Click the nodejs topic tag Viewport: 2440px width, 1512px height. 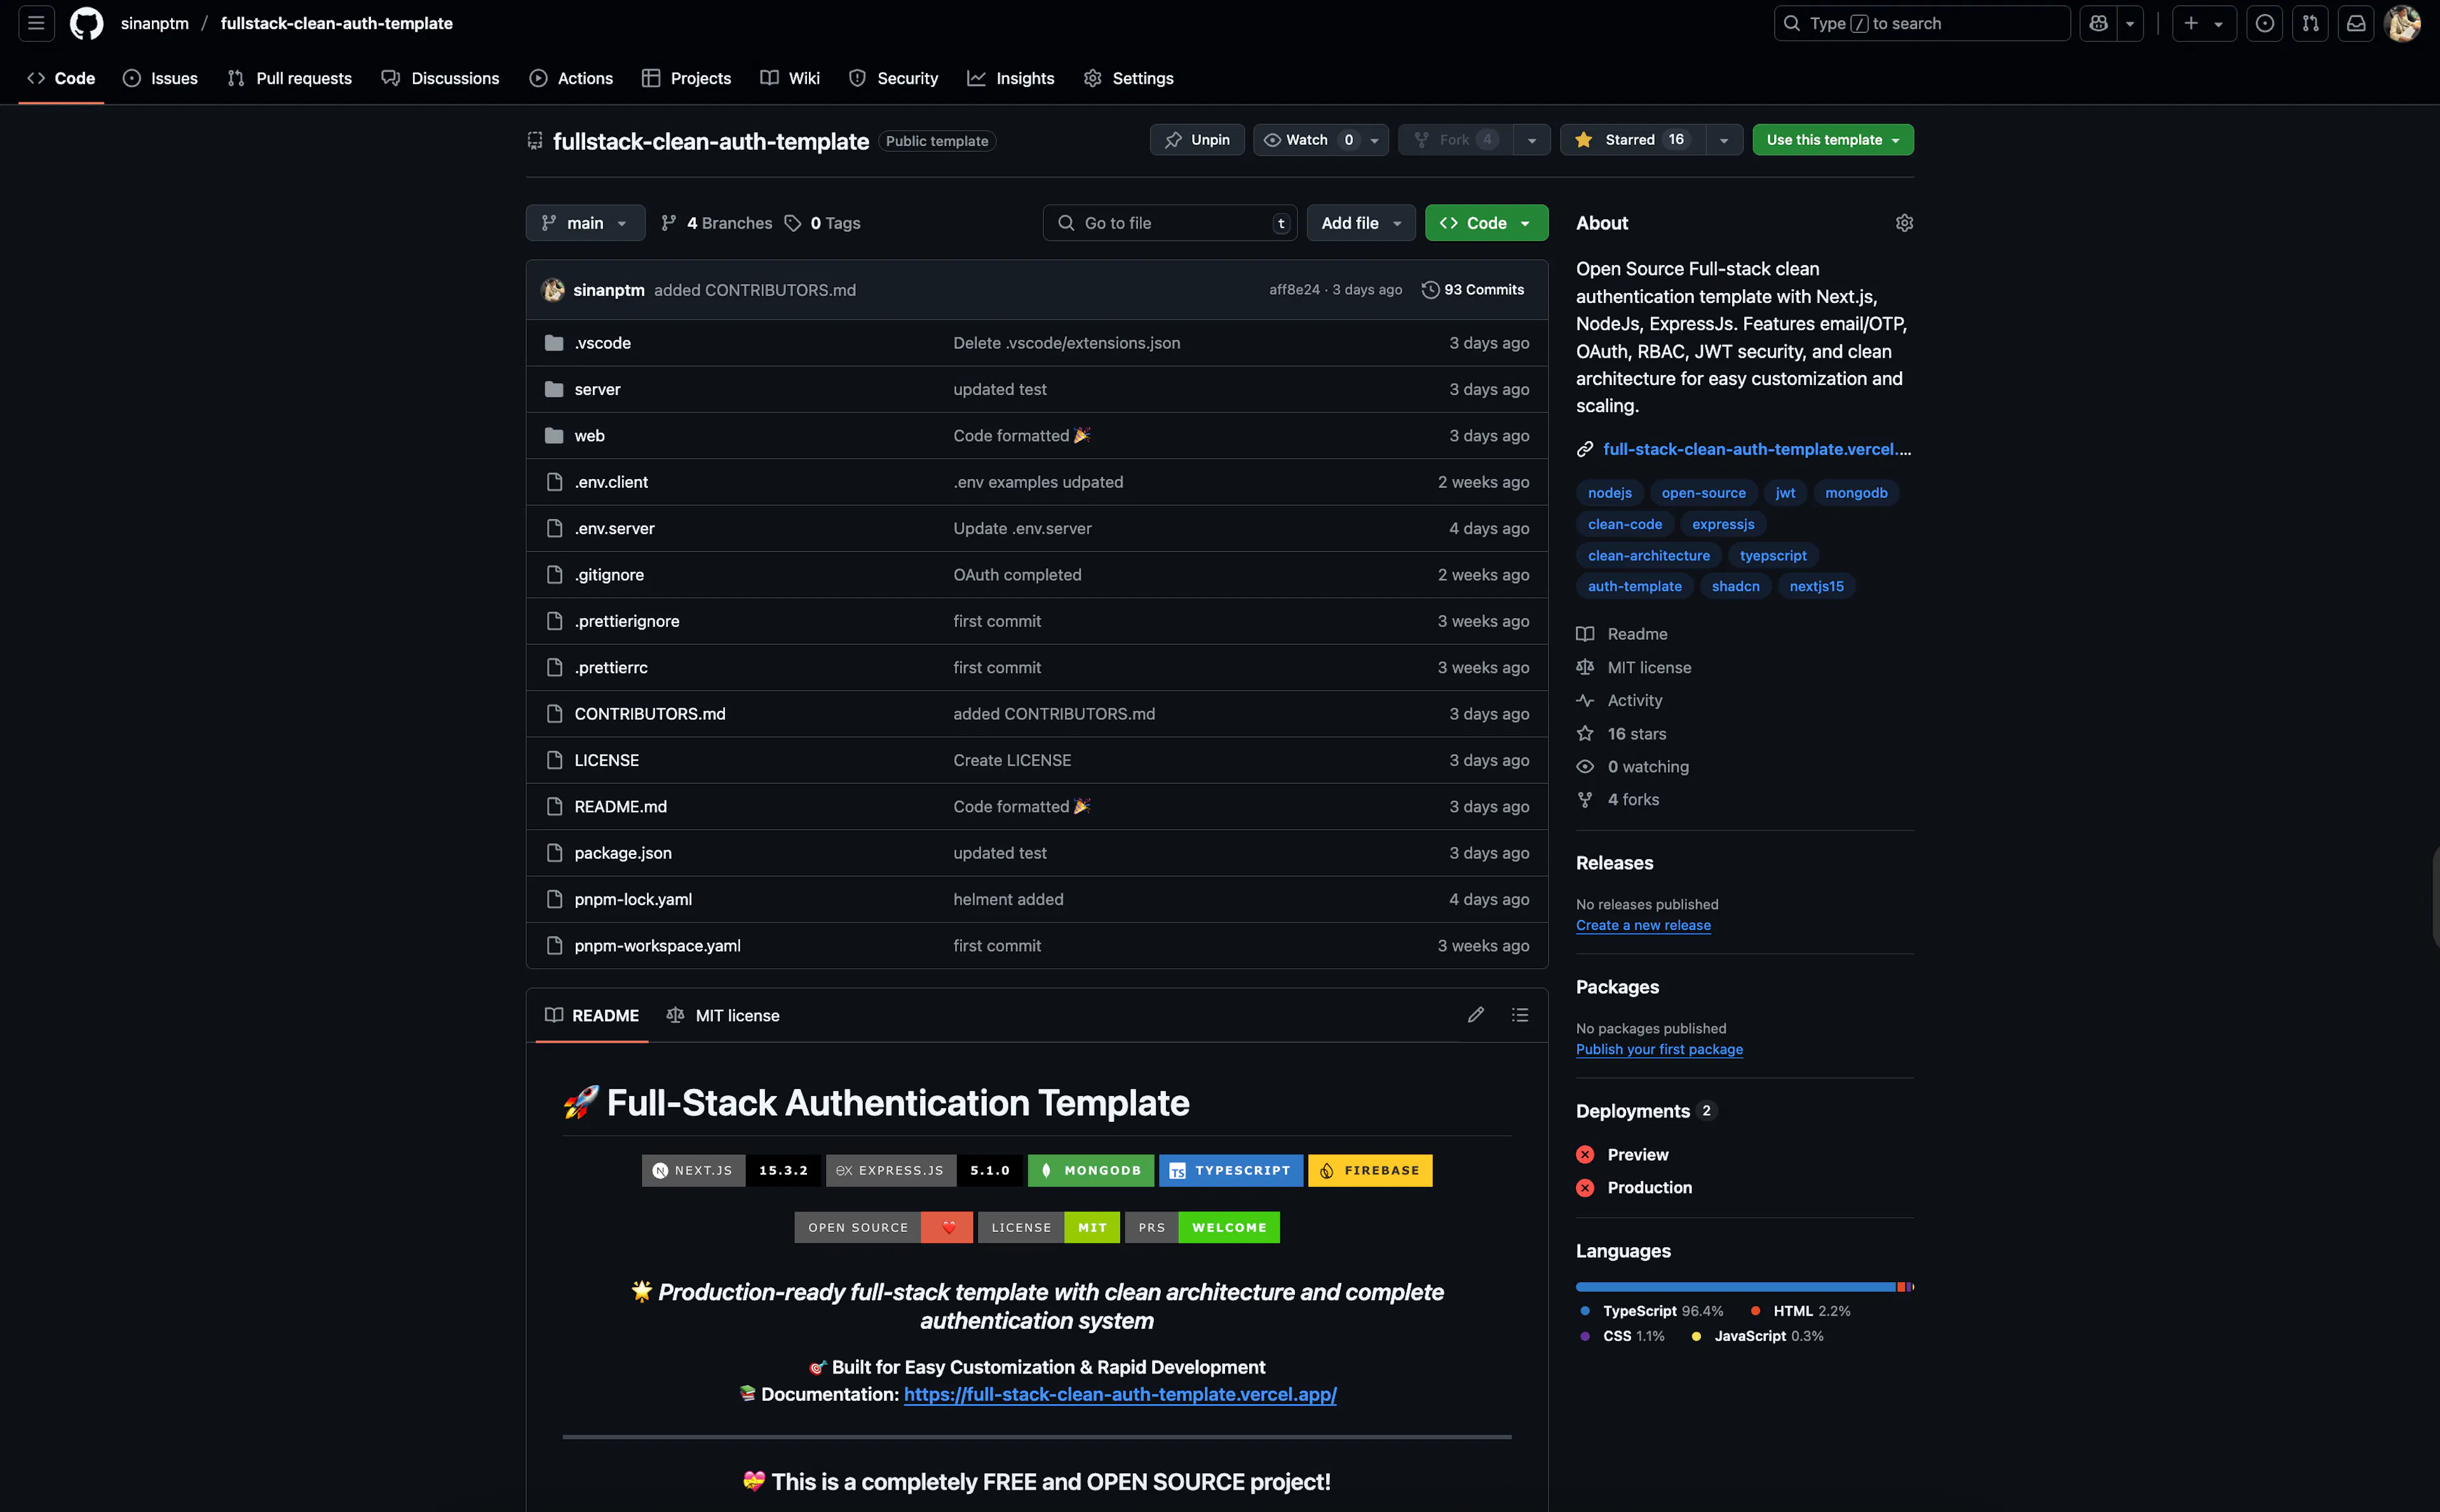tap(1609, 493)
